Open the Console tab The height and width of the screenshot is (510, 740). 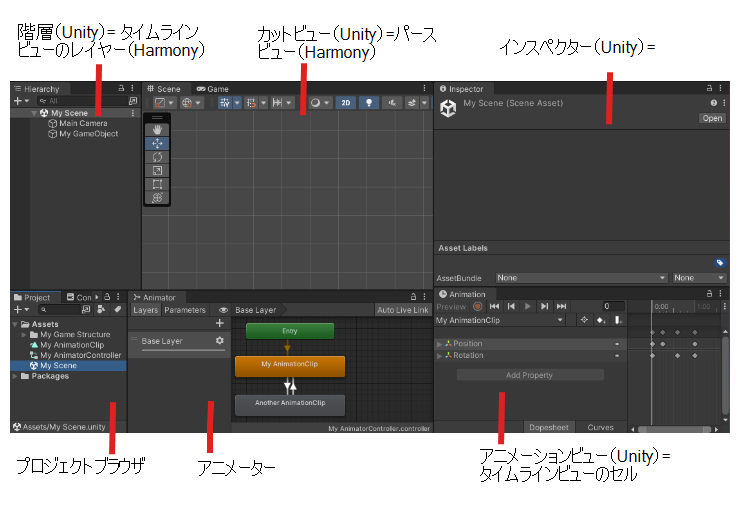[x=79, y=297]
